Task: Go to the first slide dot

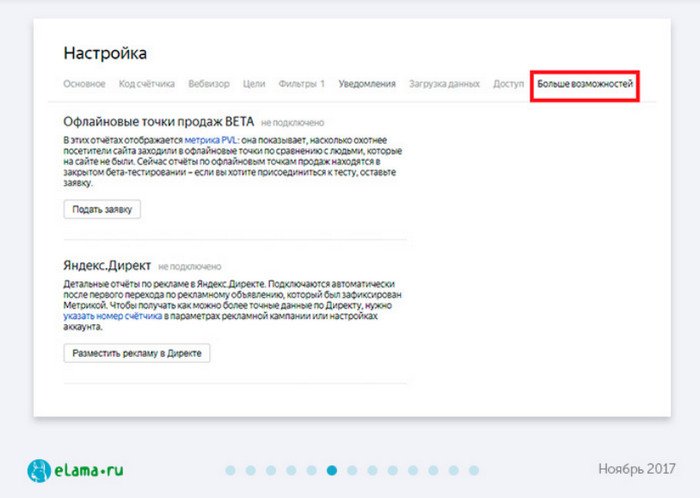Action: click(x=230, y=470)
